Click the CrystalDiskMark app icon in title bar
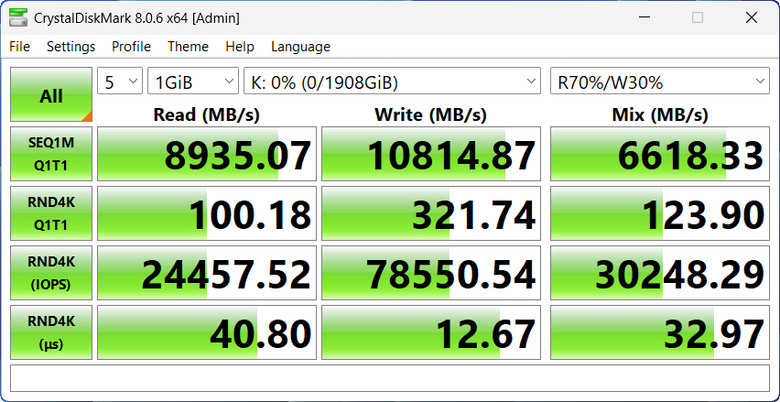 (18, 18)
